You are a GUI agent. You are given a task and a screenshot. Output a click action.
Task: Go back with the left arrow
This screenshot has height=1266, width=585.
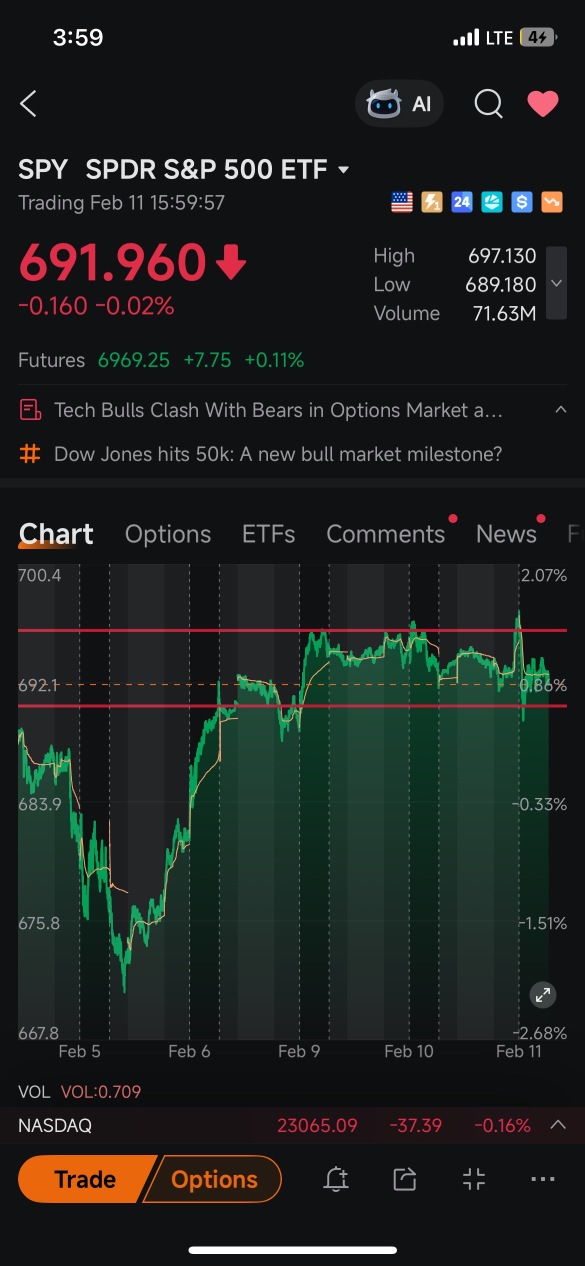coord(28,103)
